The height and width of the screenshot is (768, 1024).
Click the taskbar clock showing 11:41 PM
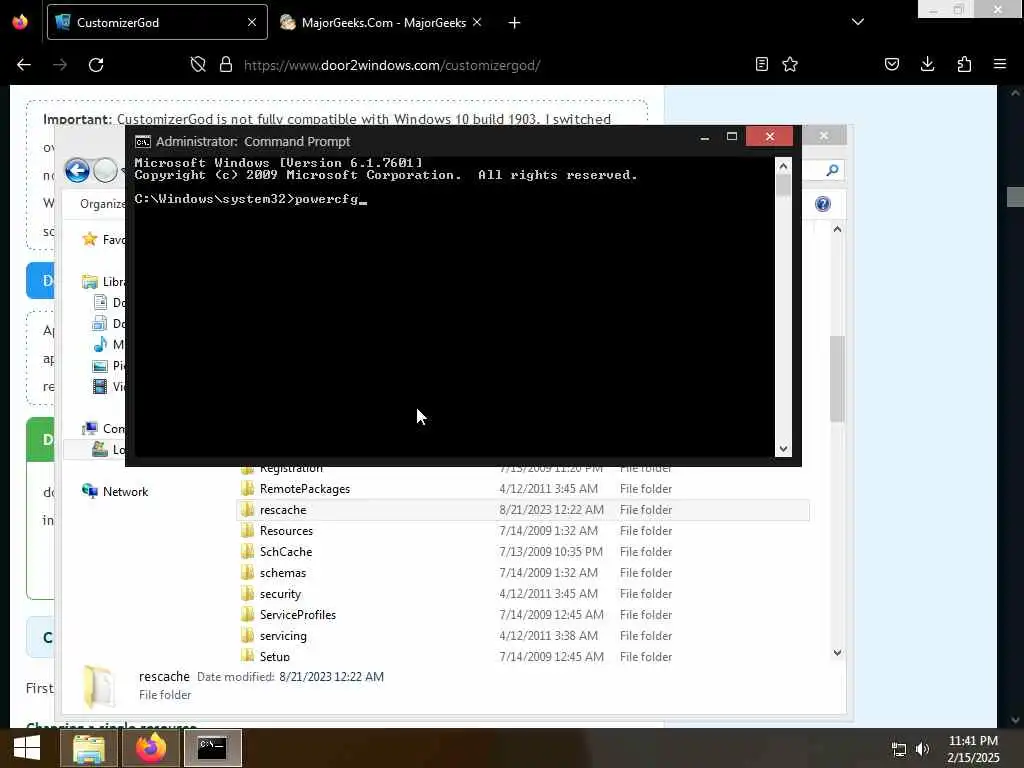pyautogui.click(x=973, y=741)
